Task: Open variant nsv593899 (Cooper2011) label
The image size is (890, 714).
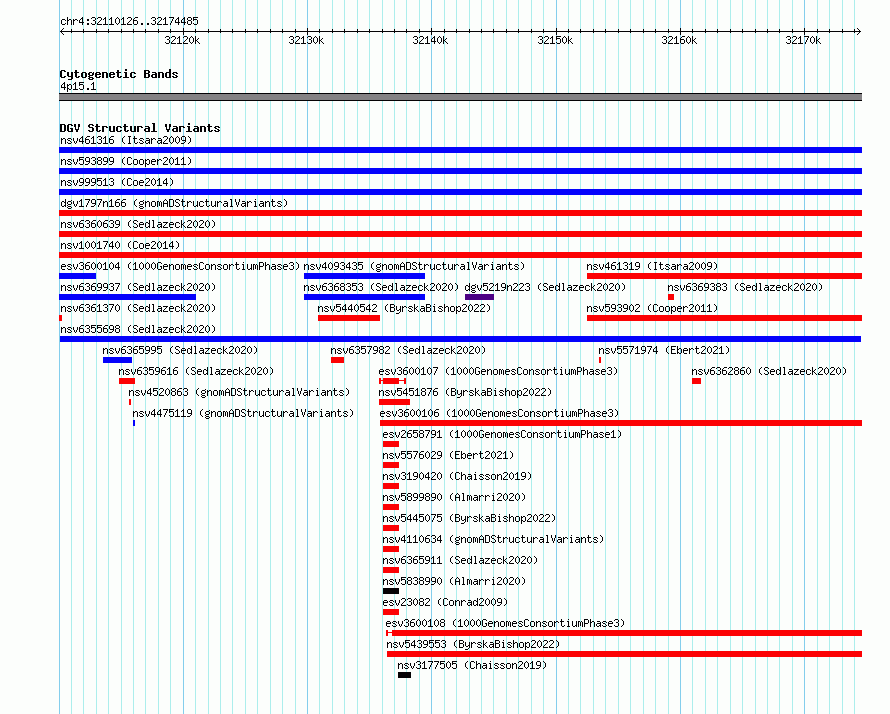Action: tap(126, 161)
